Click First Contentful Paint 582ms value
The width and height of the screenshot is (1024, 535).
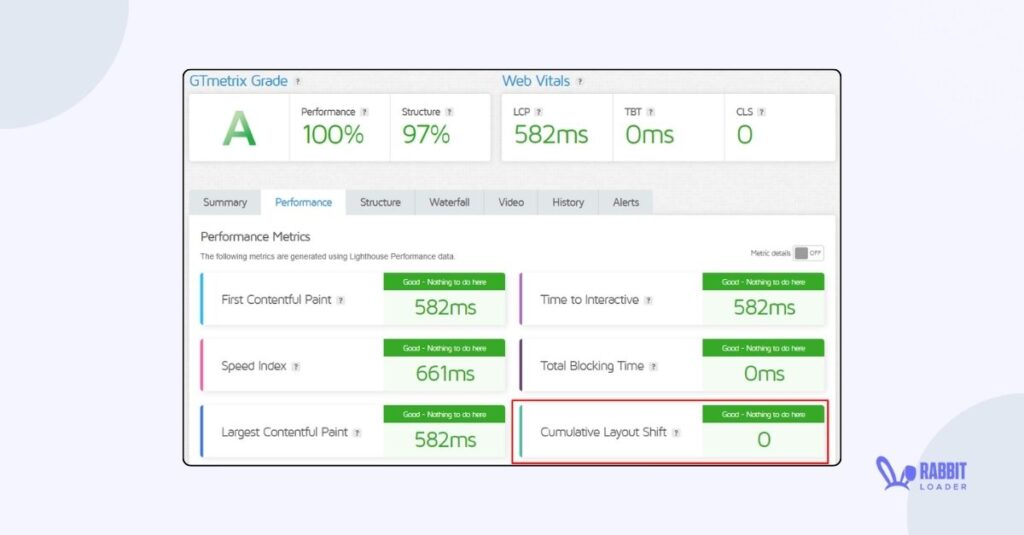point(445,308)
